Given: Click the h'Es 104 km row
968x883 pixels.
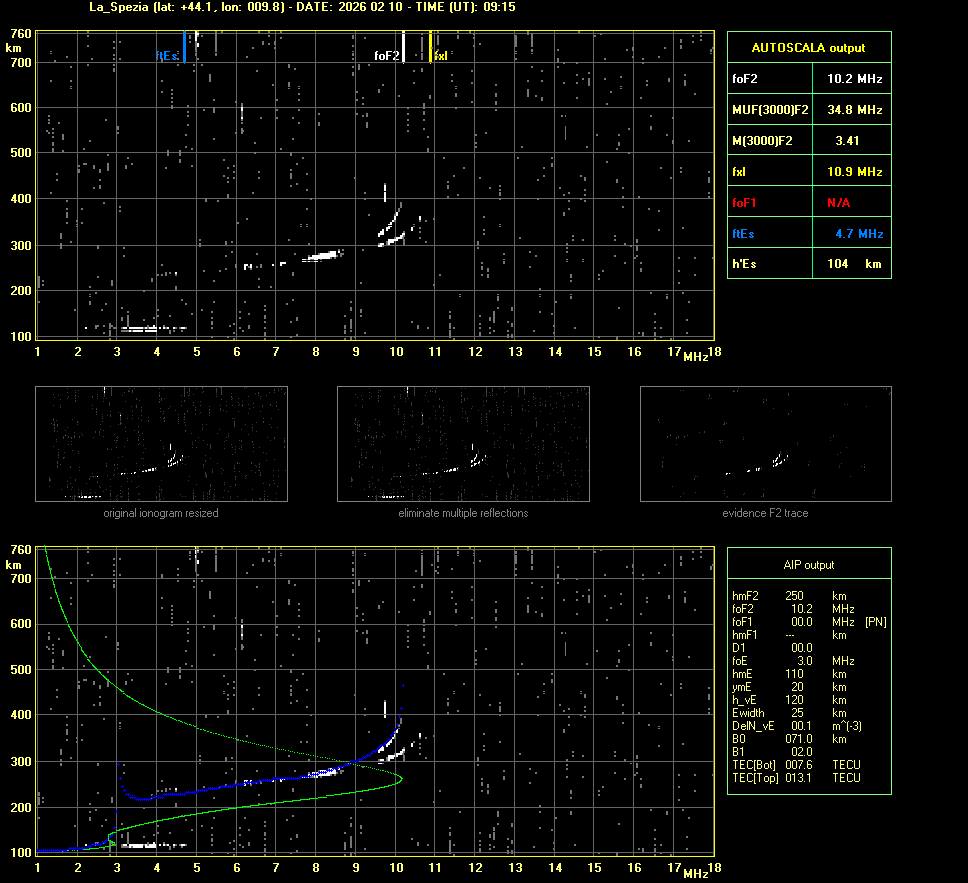Looking at the screenshot, I should coord(808,263).
